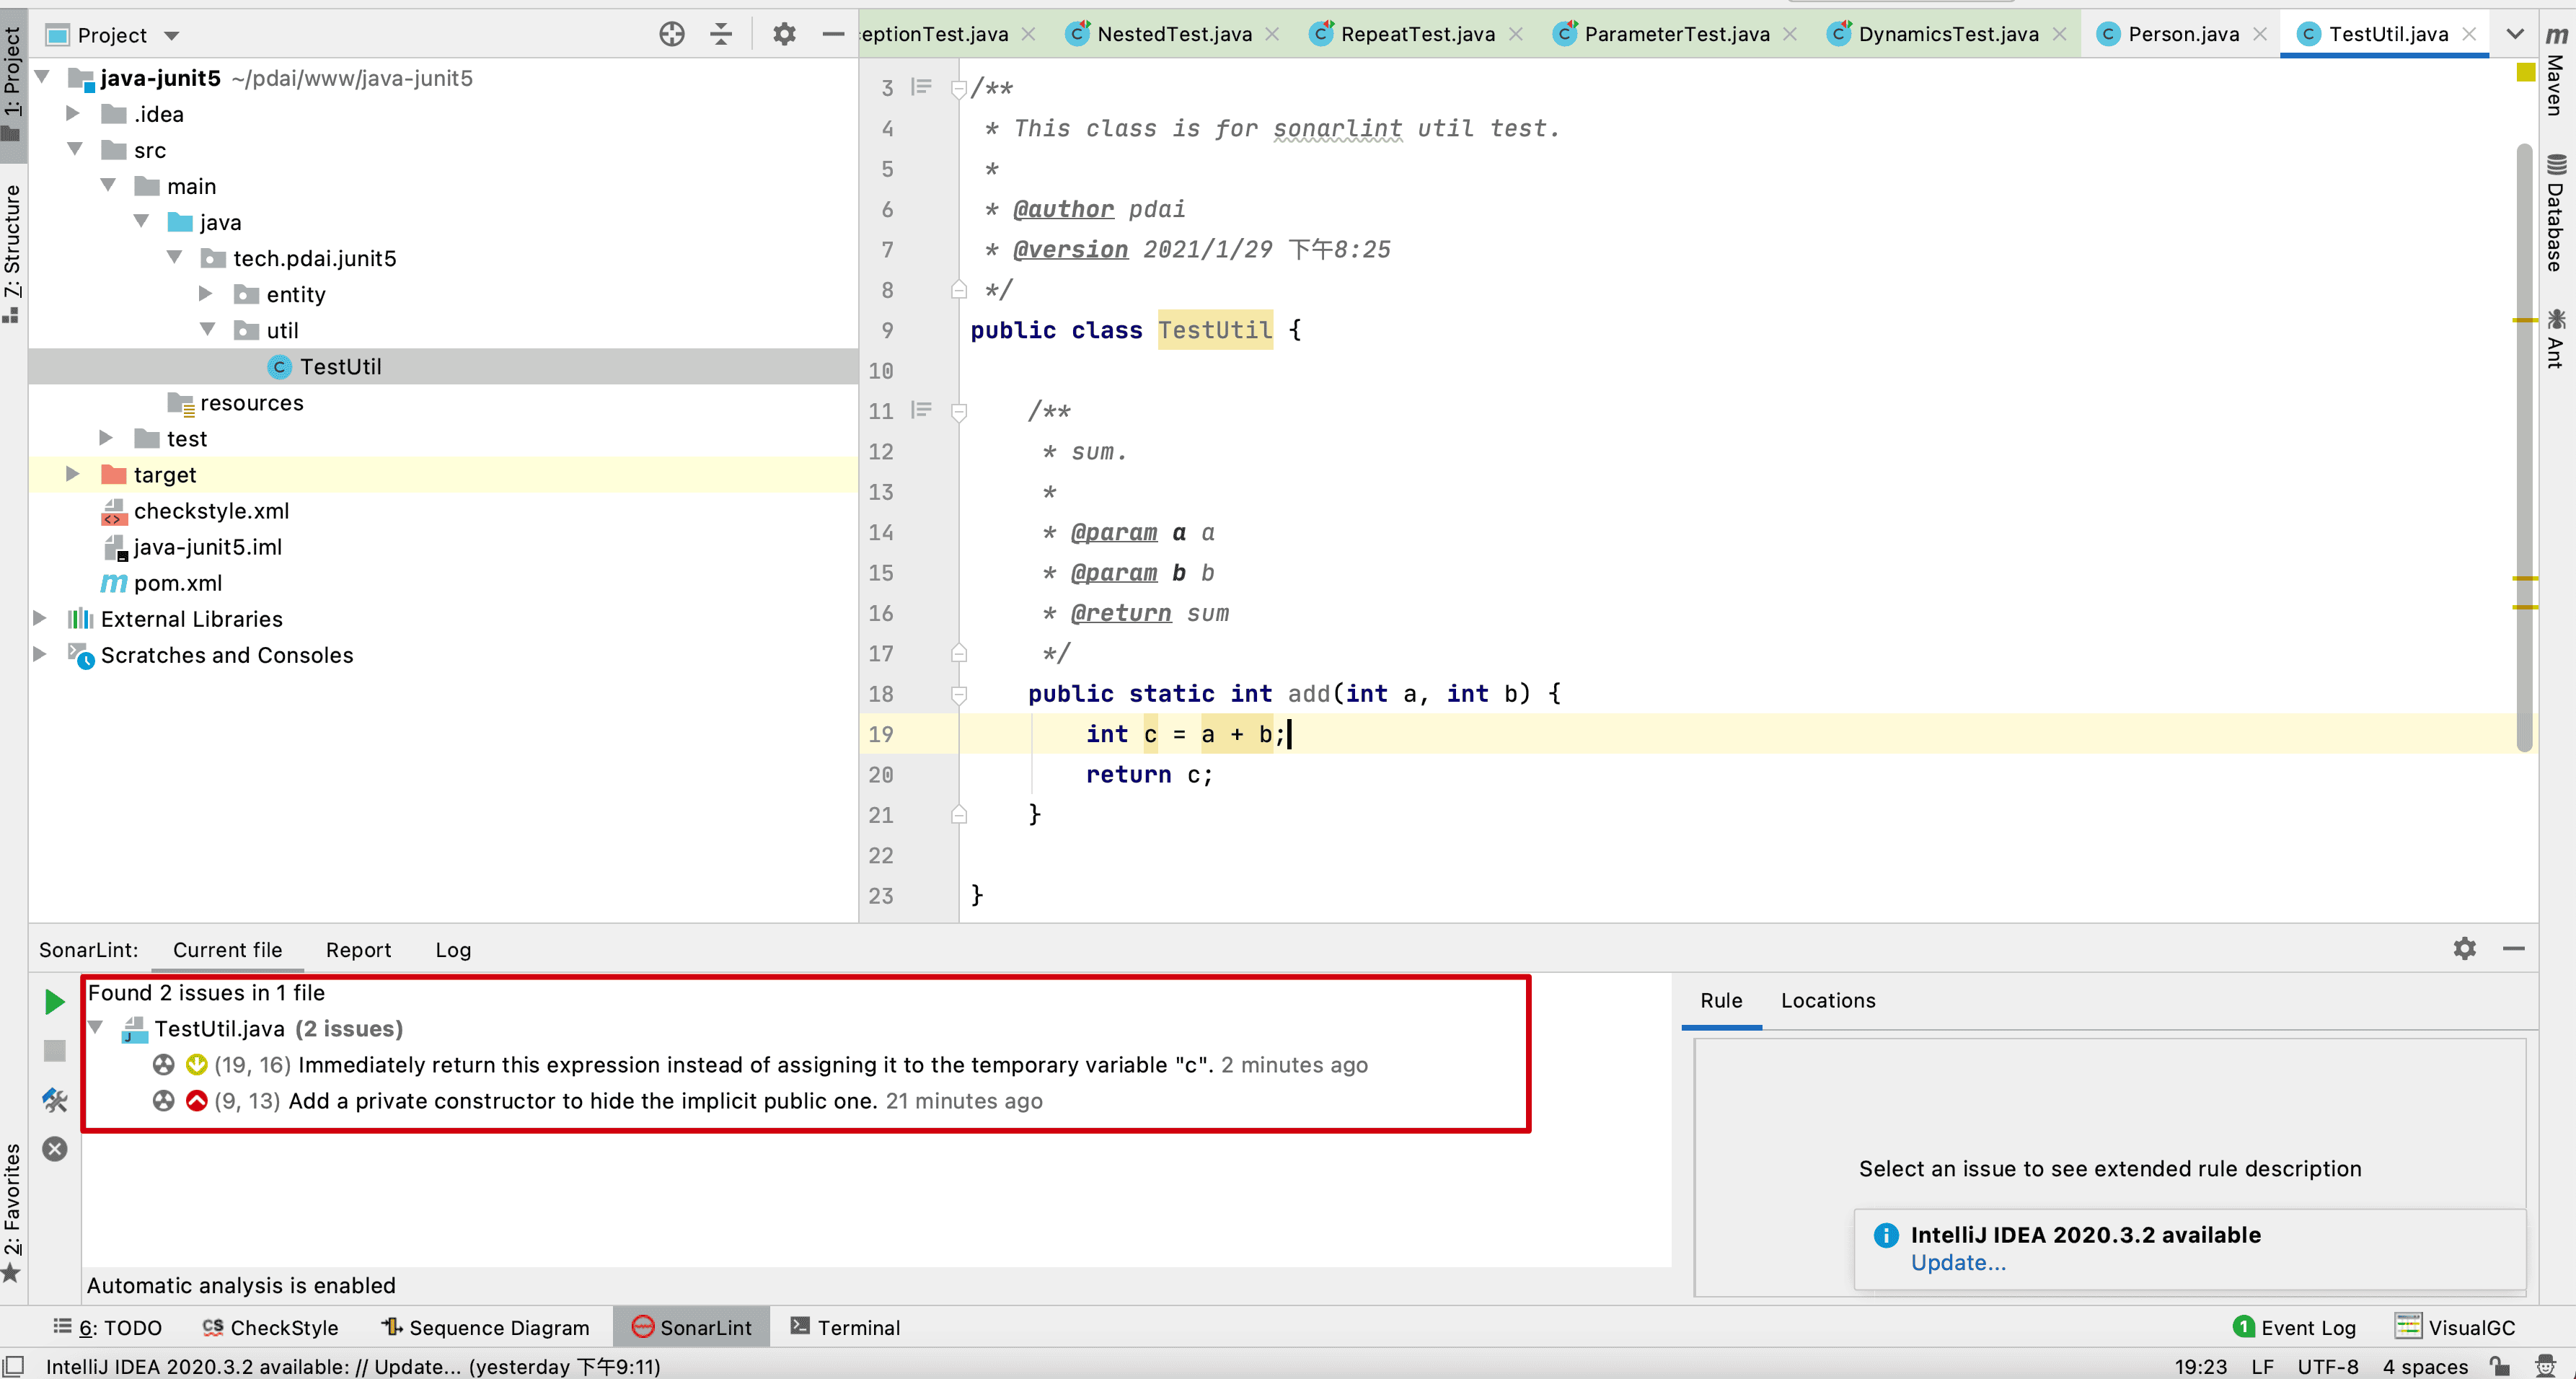Click the Update... link in notification

pyautogui.click(x=1957, y=1263)
